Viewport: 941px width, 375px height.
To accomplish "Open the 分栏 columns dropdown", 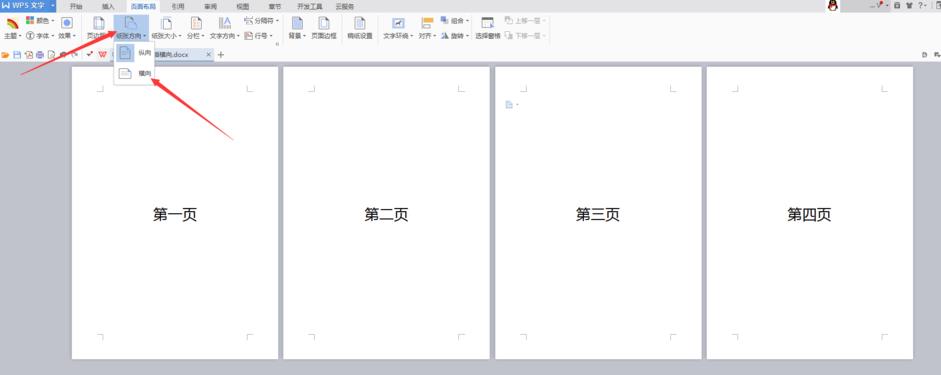I will point(196,28).
